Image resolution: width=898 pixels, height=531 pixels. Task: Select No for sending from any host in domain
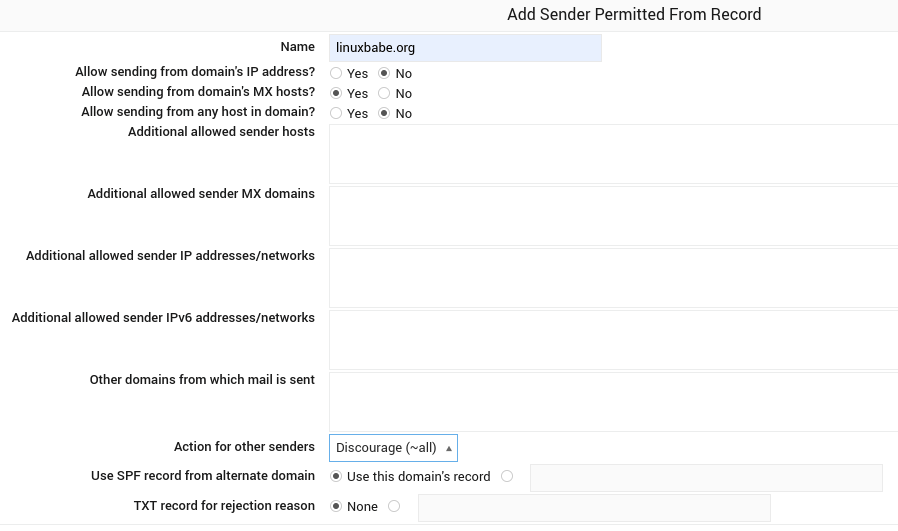pos(384,114)
